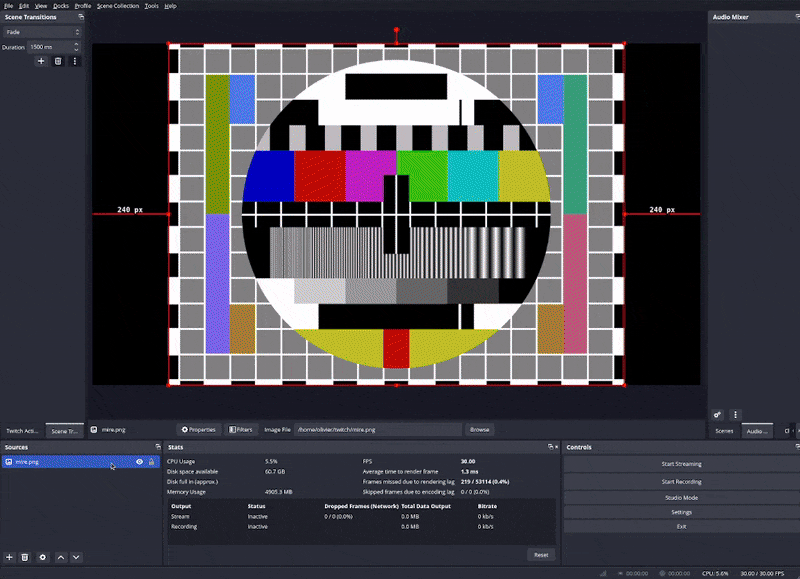The height and width of the screenshot is (579, 800).
Task: Click Start Streaming
Action: [681, 463]
